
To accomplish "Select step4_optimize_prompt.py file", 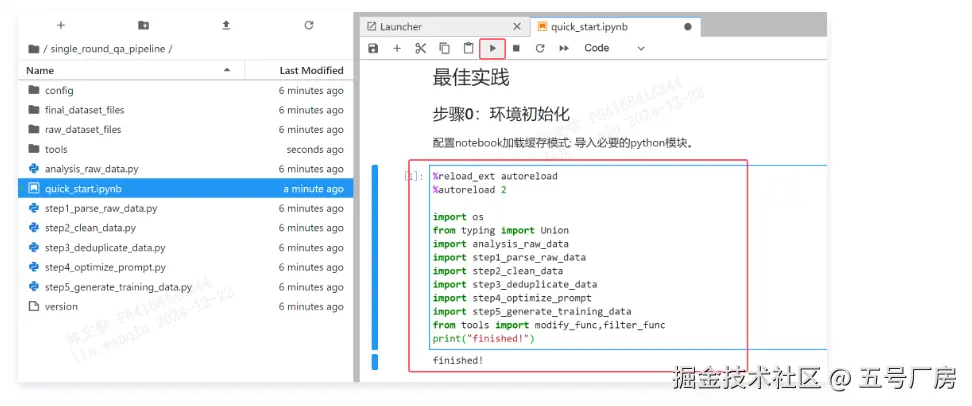I will tap(186, 267).
